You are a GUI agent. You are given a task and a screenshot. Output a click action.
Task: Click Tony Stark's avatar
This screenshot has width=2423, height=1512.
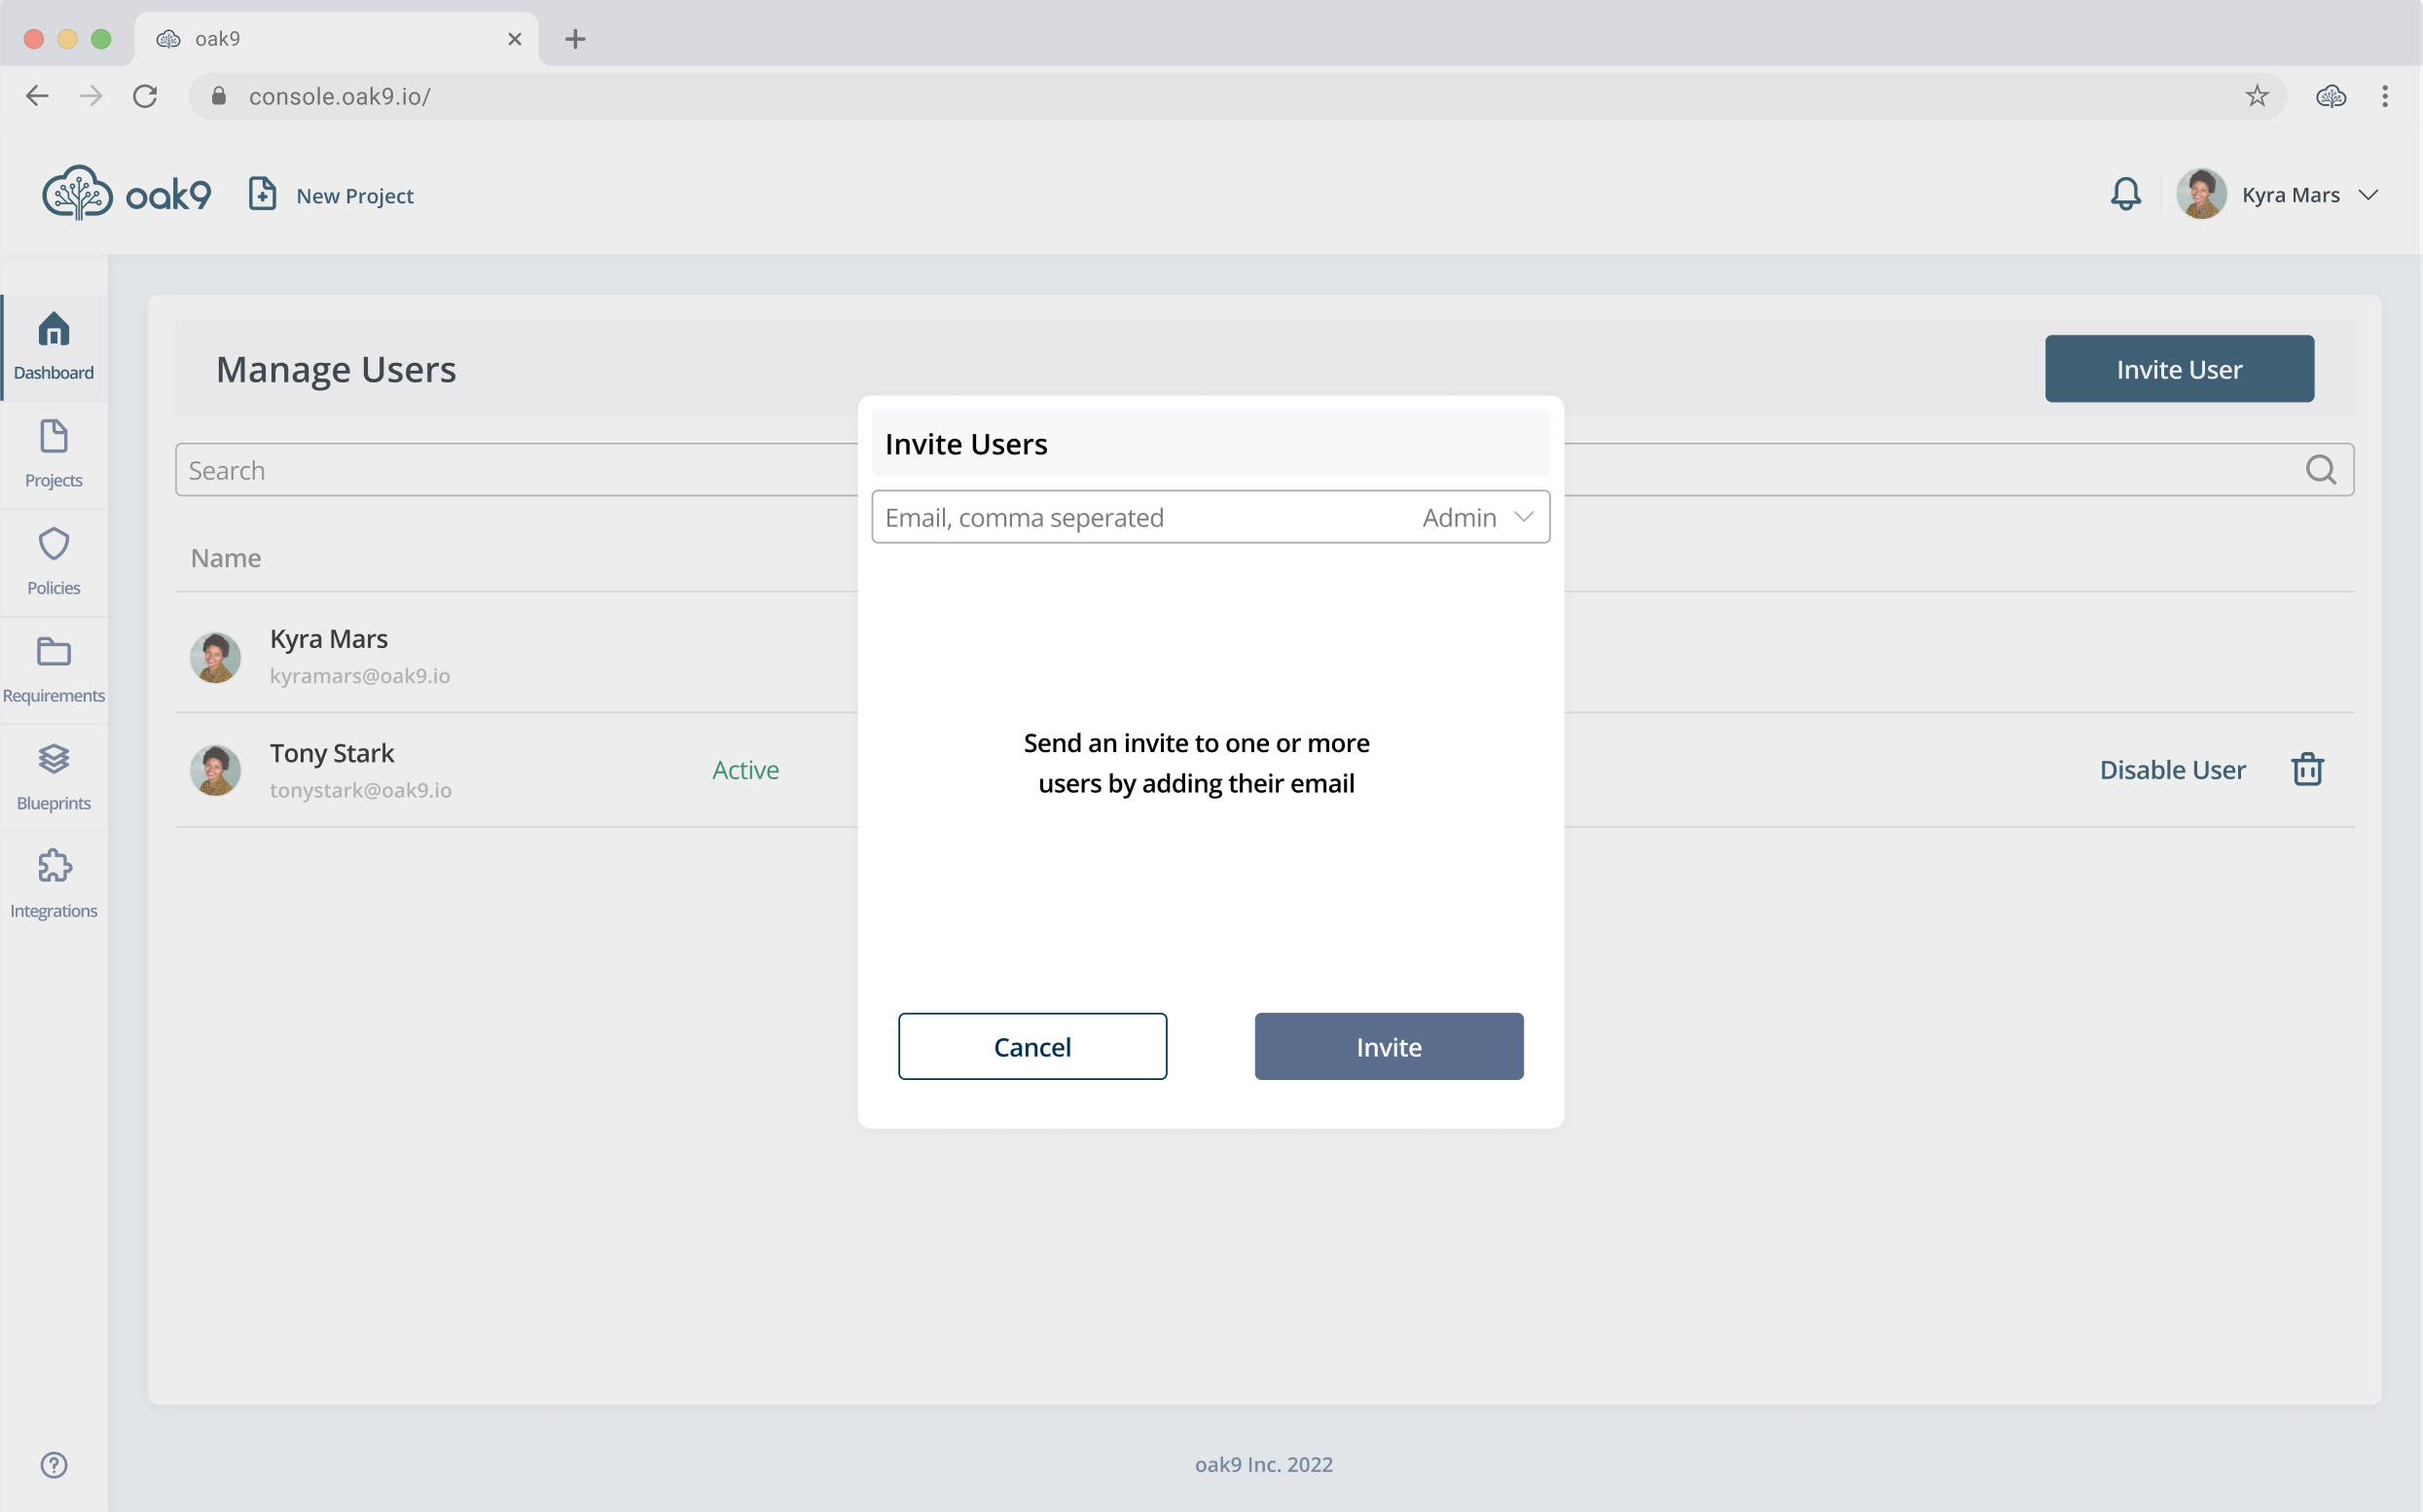215,770
